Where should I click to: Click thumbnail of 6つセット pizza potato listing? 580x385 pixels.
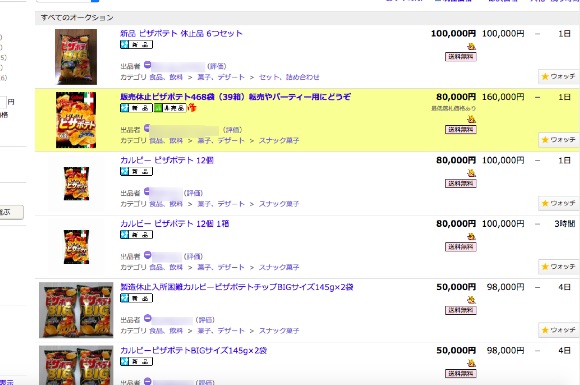(x=76, y=57)
